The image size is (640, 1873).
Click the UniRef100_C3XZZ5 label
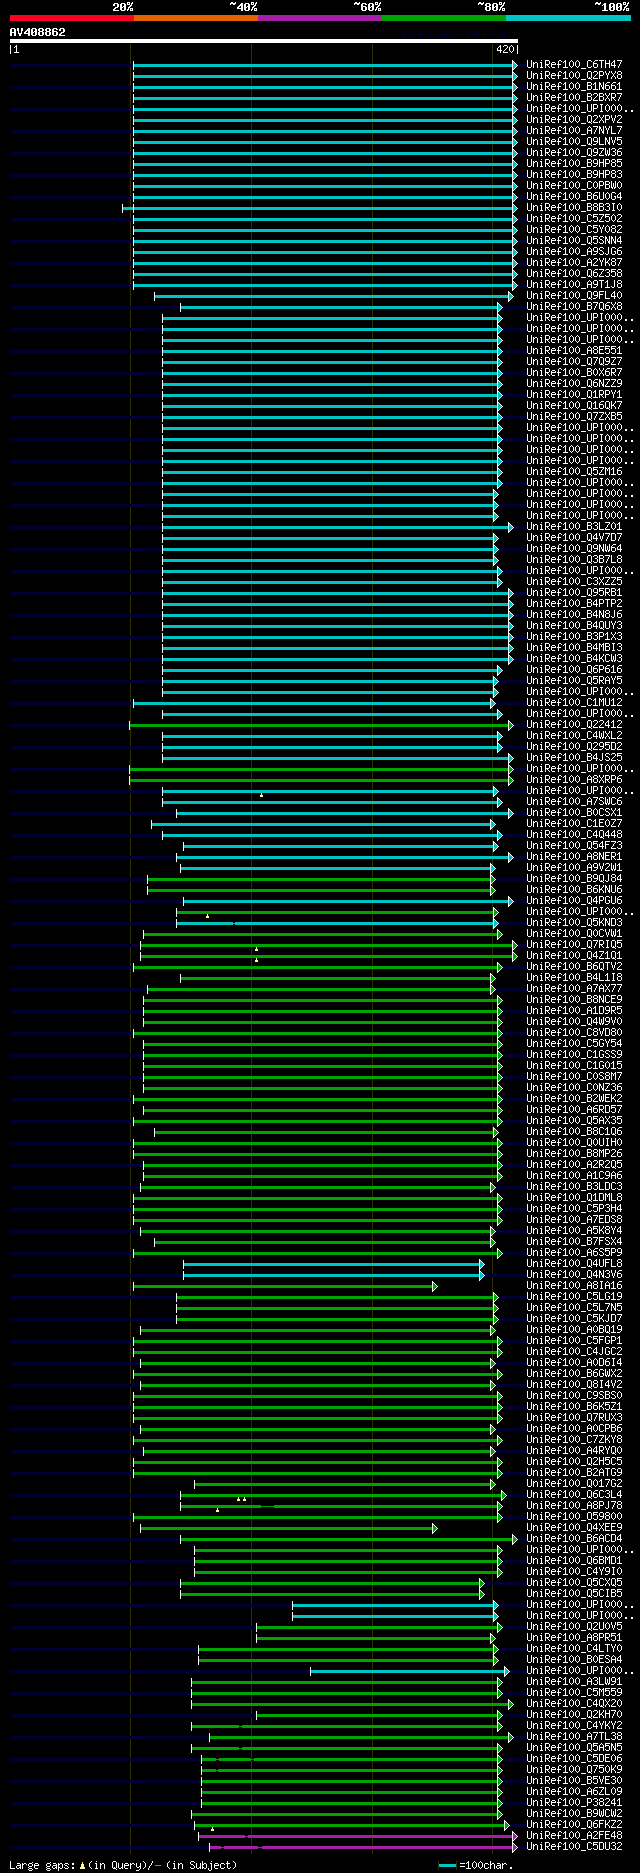[574, 582]
